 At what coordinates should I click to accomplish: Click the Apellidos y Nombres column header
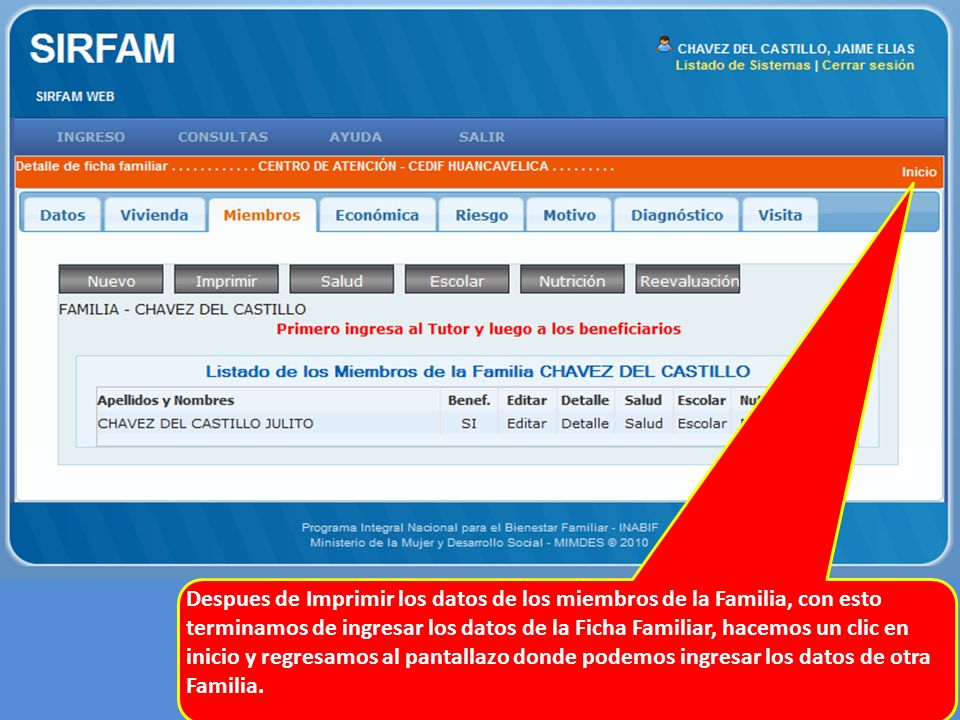[166, 400]
